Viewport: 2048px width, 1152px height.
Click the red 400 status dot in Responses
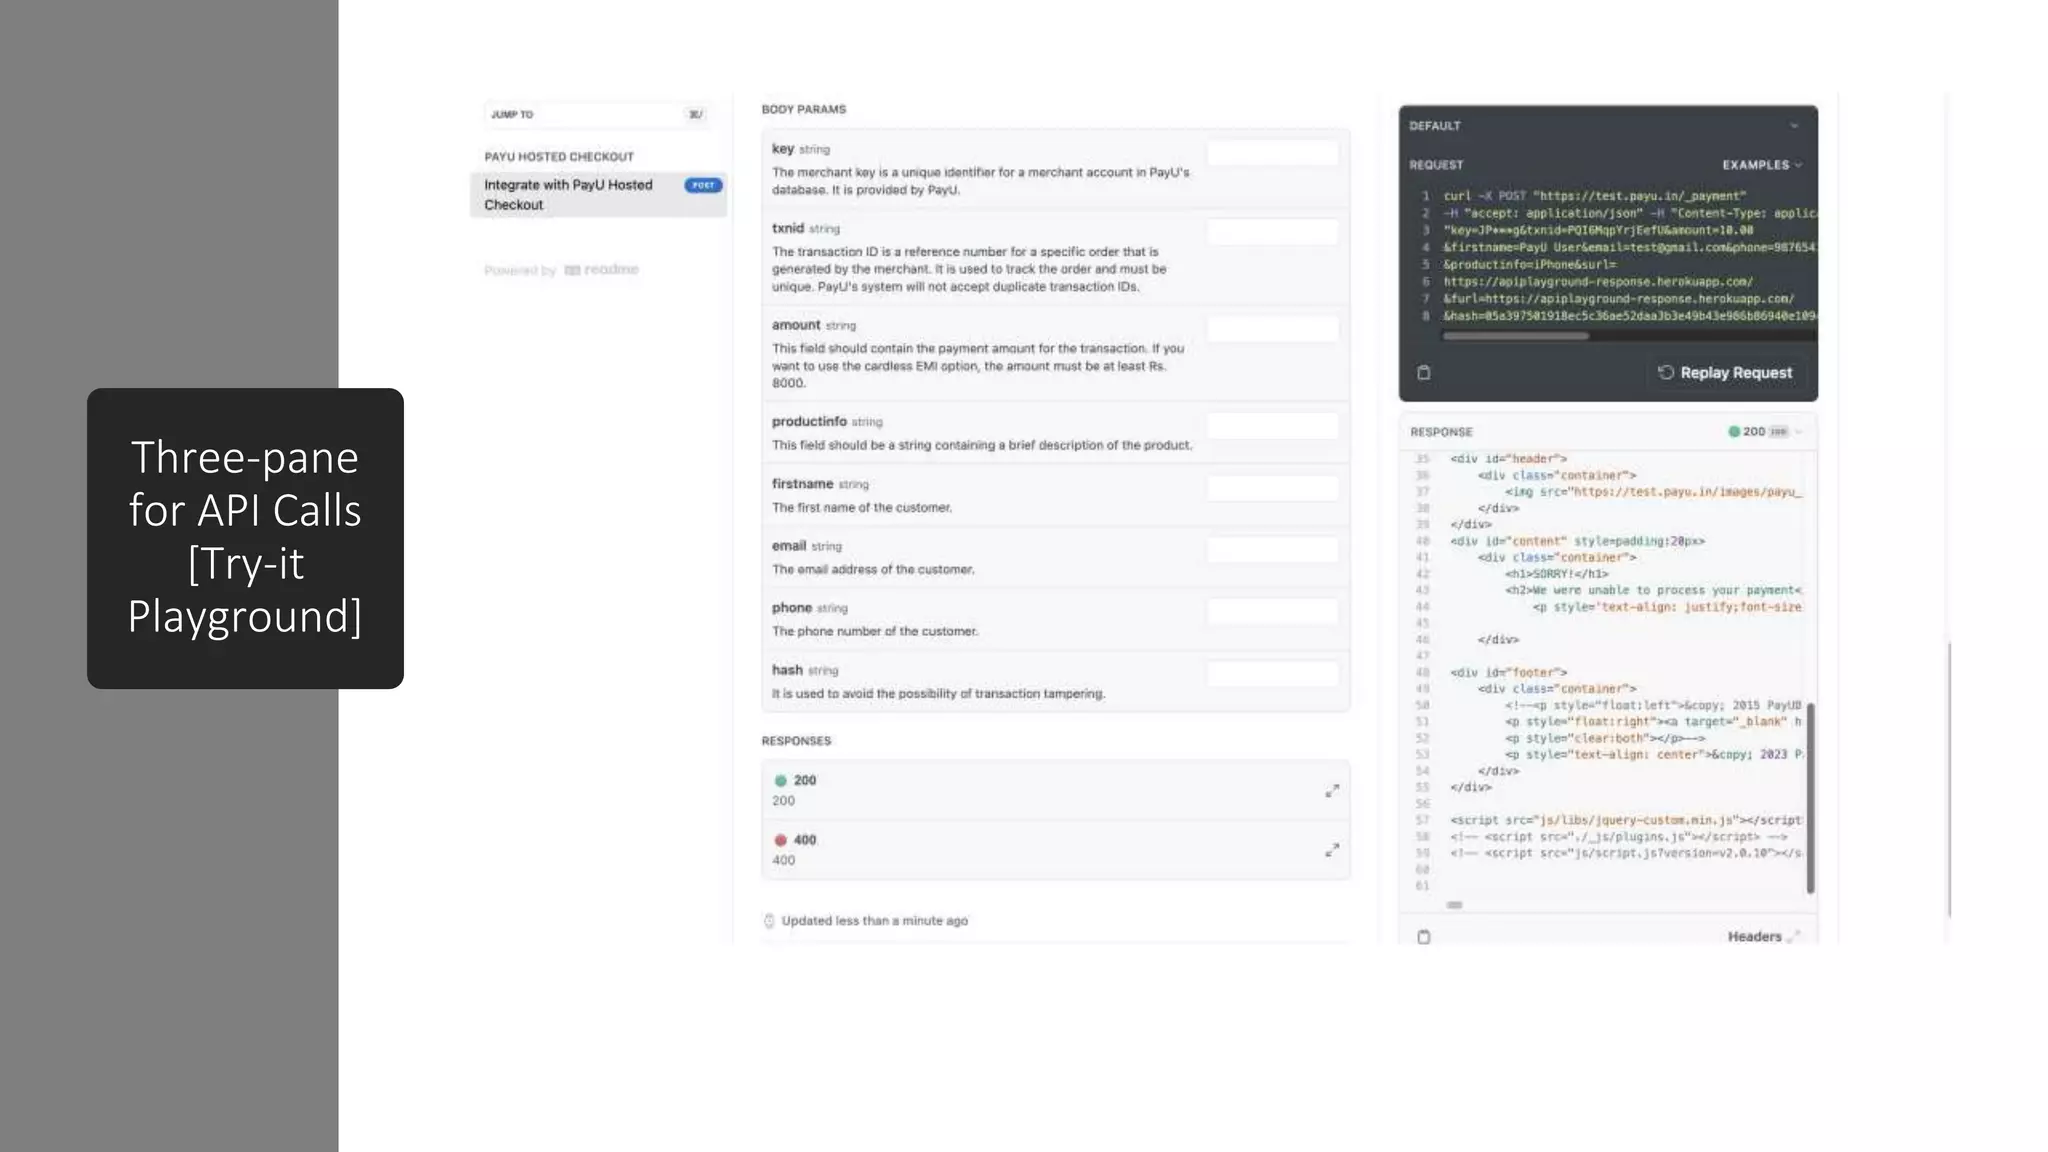tap(781, 840)
